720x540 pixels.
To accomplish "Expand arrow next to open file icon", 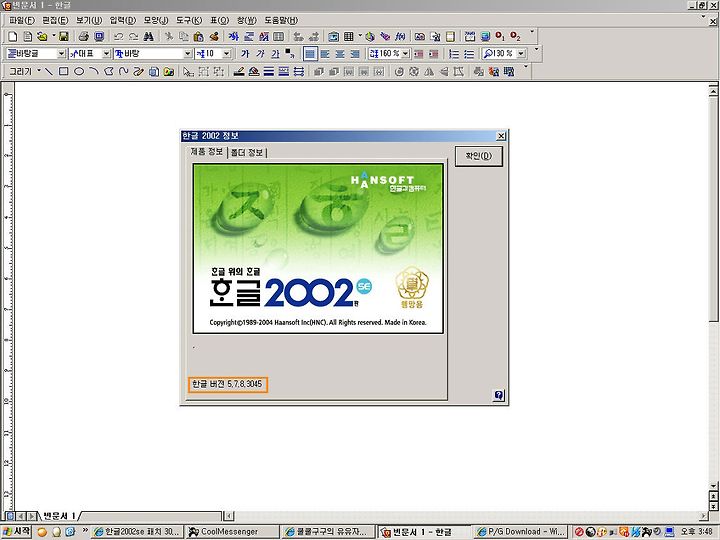I will 53,35.
